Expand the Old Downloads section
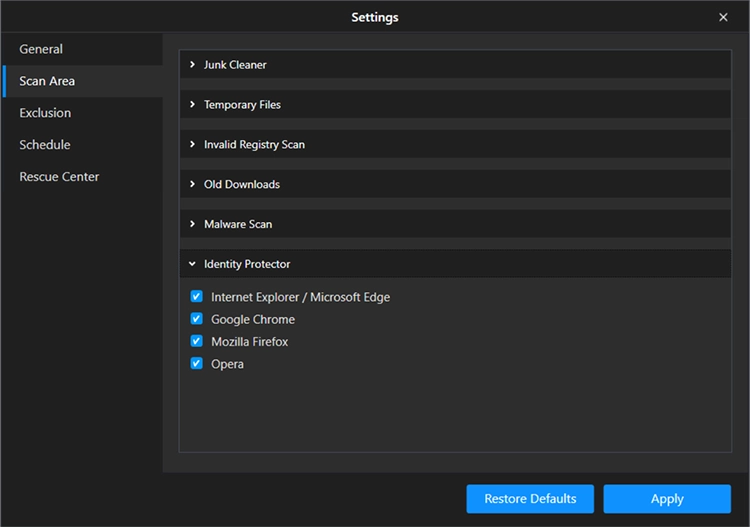Image resolution: width=750 pixels, height=527 pixels. coord(241,185)
